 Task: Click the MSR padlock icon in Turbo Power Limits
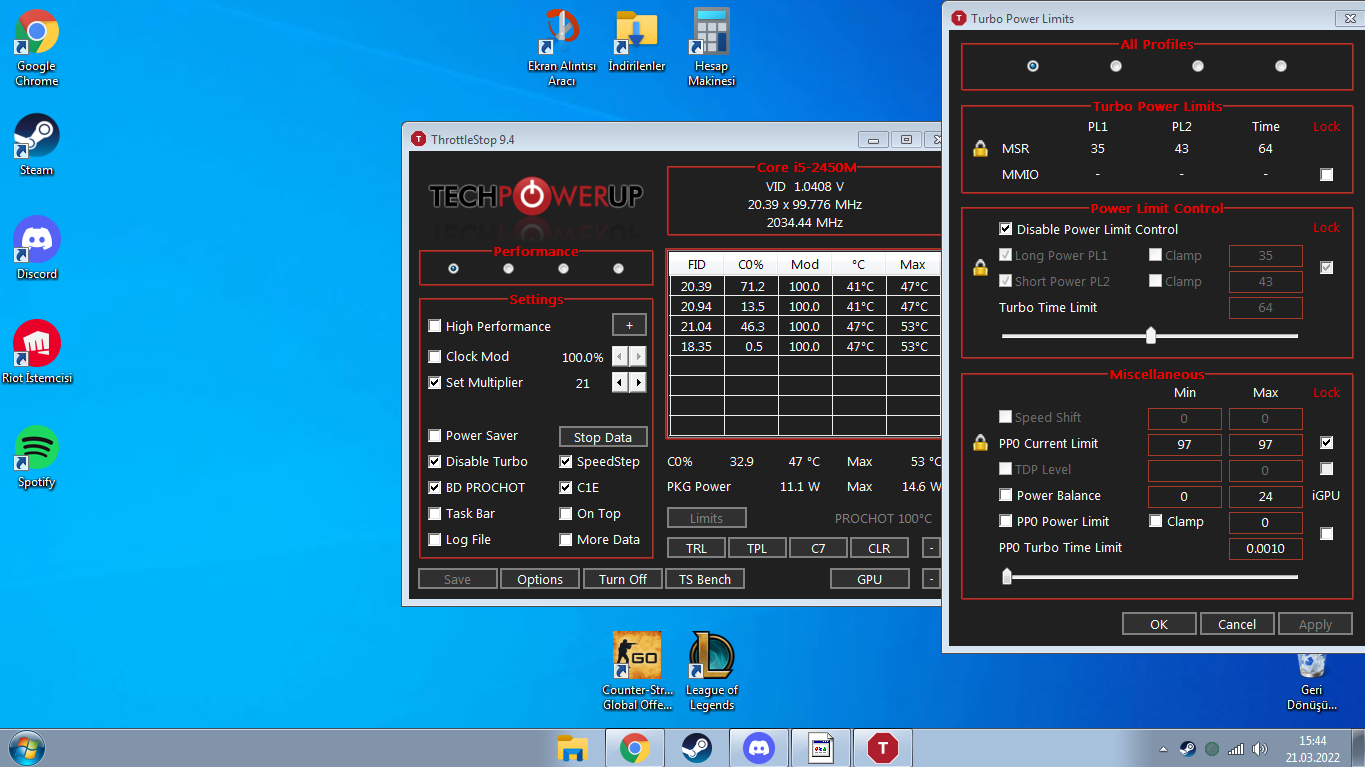[980, 149]
